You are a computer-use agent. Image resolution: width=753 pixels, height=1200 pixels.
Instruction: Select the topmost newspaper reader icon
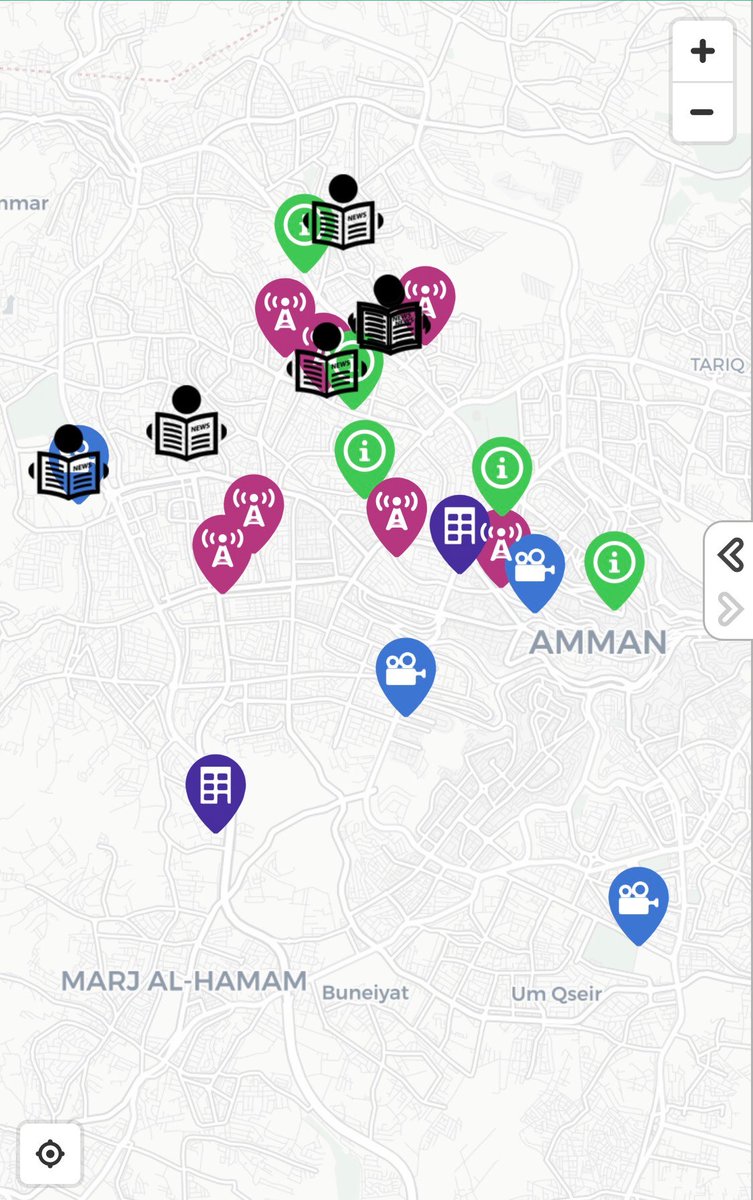[343, 213]
